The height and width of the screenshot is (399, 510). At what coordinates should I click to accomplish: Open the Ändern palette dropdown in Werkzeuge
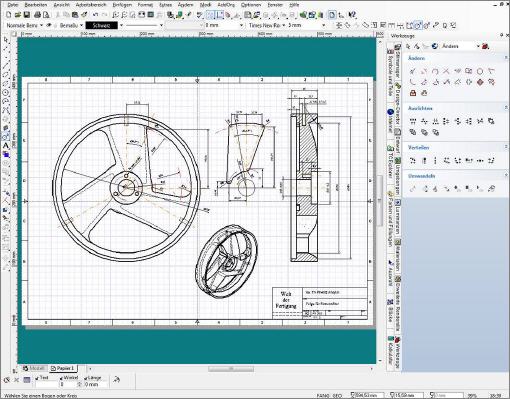point(478,46)
